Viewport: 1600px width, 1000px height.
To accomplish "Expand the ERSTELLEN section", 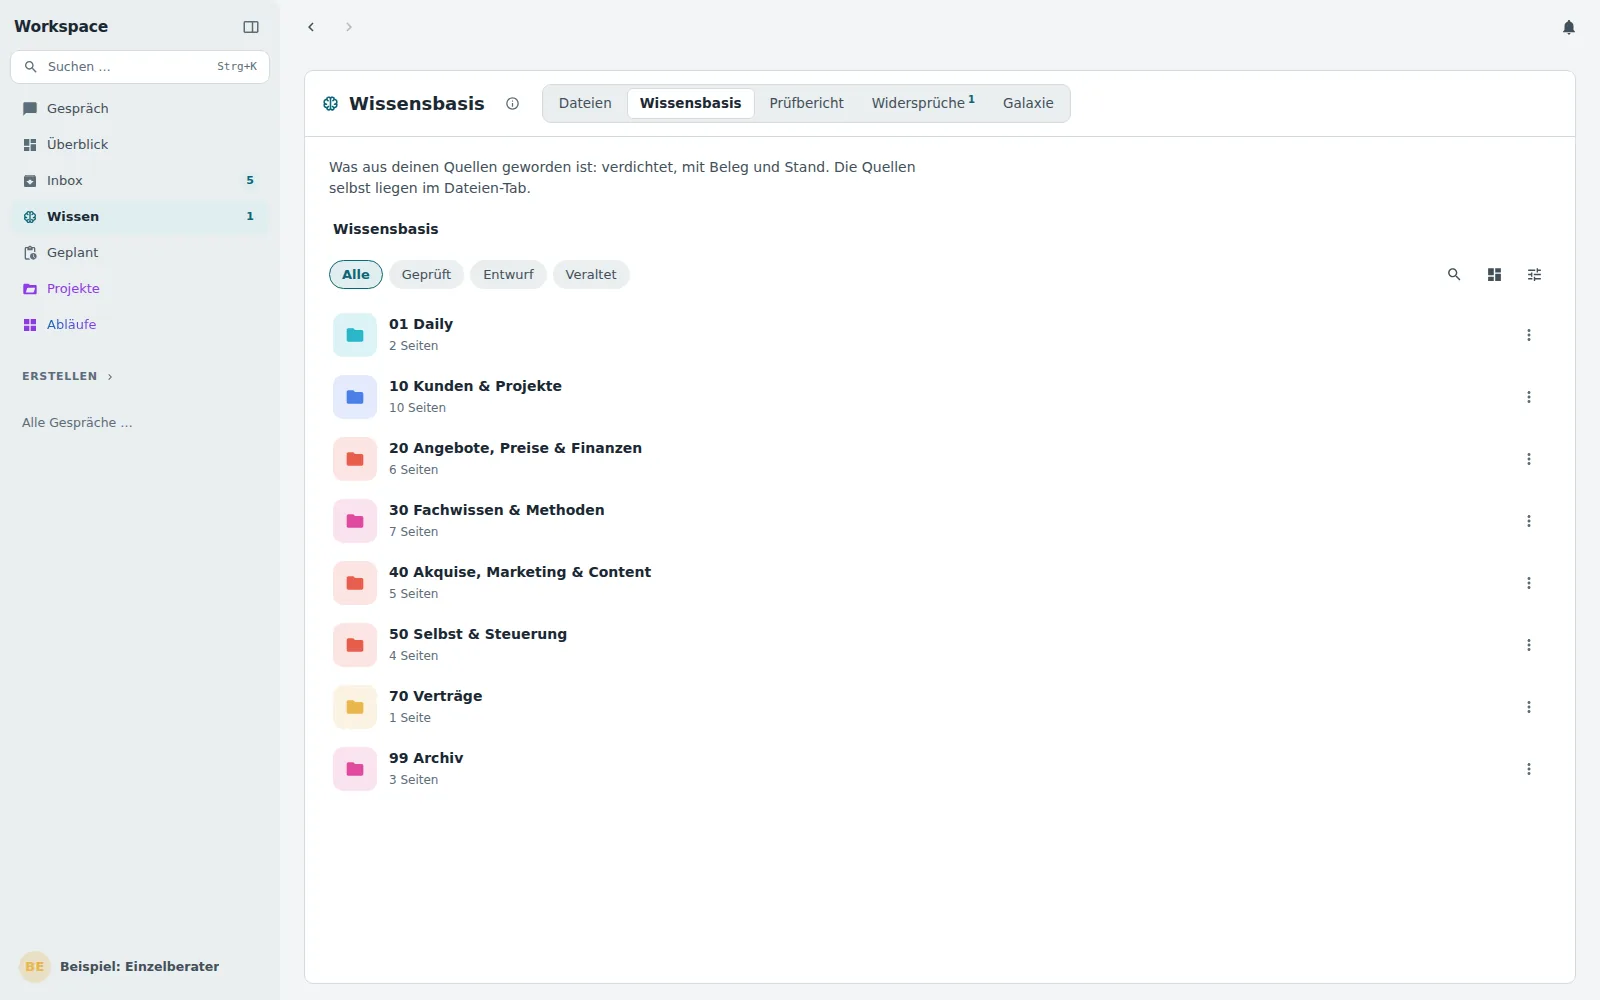I will (67, 377).
